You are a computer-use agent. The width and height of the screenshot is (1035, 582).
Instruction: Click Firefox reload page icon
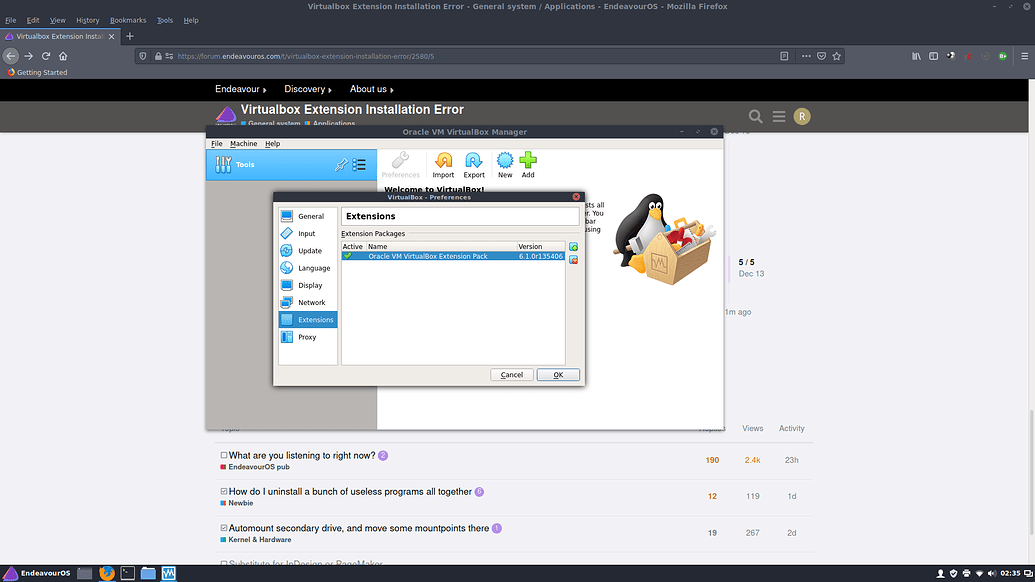click(x=46, y=56)
